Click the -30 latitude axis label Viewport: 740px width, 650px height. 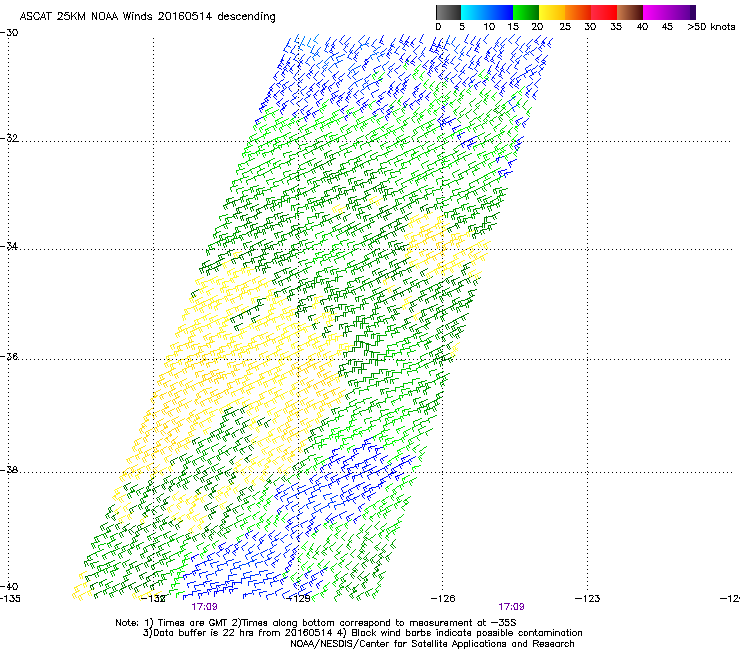point(9,33)
